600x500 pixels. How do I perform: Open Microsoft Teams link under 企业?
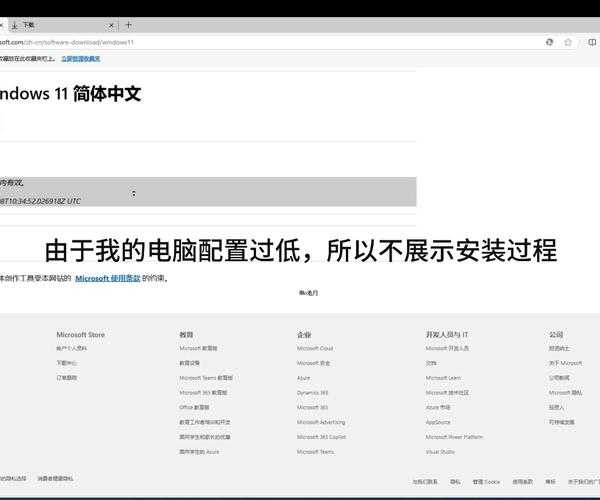315,451
